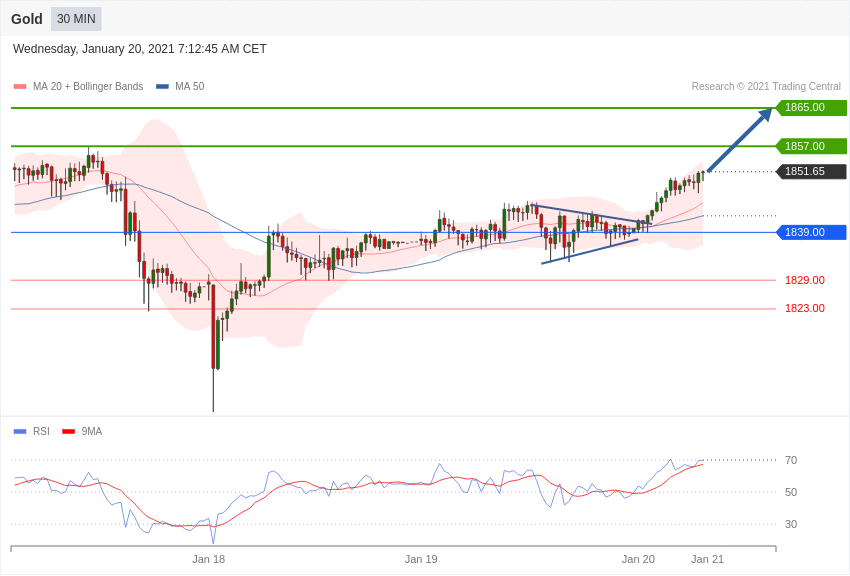This screenshot has height=576, width=850.
Task: Click the Jan 18 date axis label
Action: [x=208, y=559]
